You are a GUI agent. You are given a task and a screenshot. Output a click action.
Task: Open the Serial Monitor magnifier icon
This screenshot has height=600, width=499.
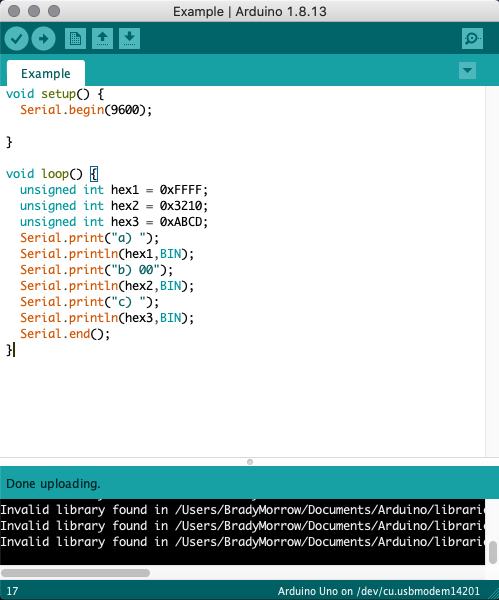click(x=472, y=38)
